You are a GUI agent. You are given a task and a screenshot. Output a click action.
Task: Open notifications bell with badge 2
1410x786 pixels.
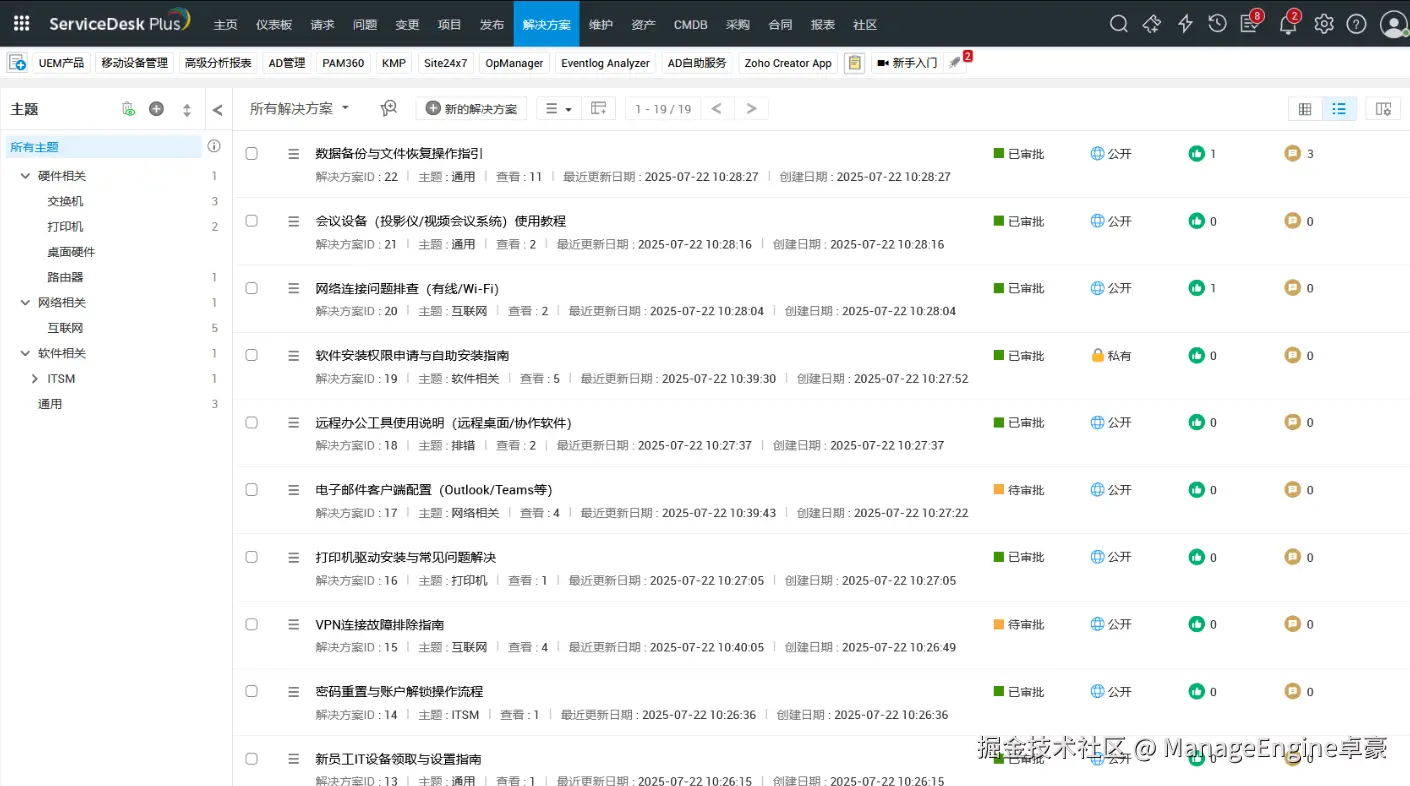point(1288,24)
